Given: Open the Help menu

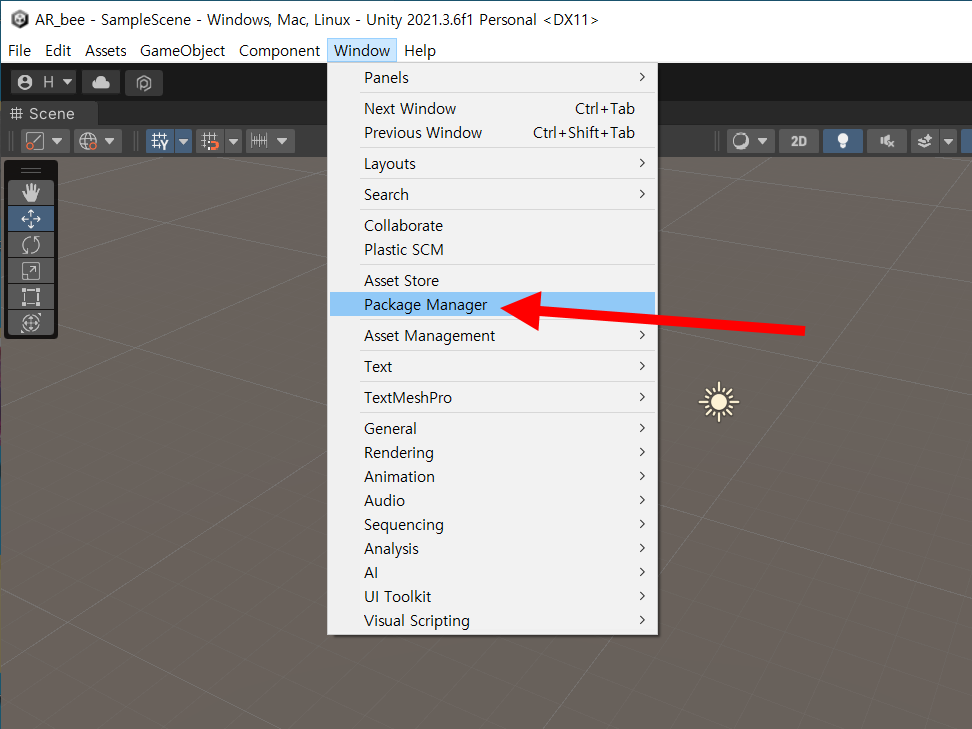Looking at the screenshot, I should pyautogui.click(x=420, y=51).
